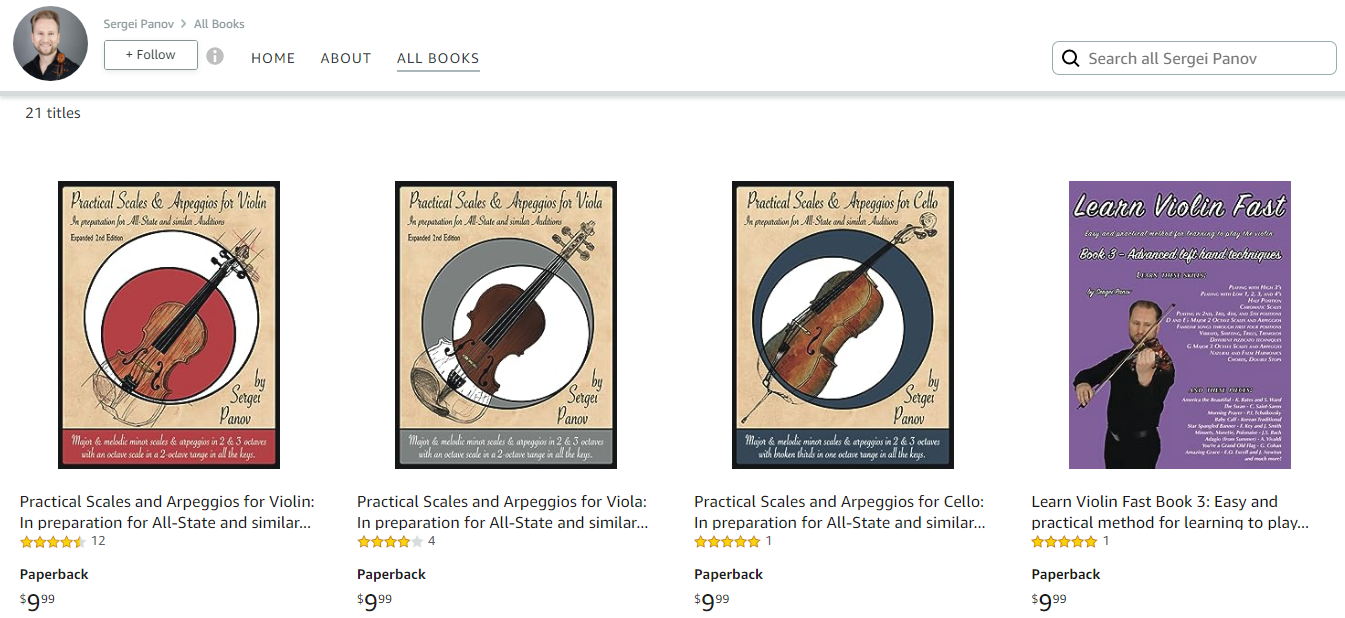Viewport: 1345px width, 618px height.
Task: Open the Sergei Panov breadcrumb link
Action: tap(139, 23)
